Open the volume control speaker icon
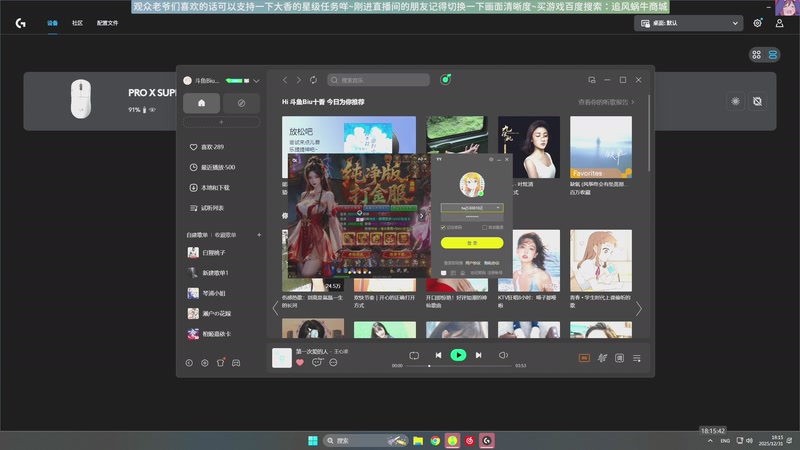This screenshot has width=800, height=450. tap(503, 355)
